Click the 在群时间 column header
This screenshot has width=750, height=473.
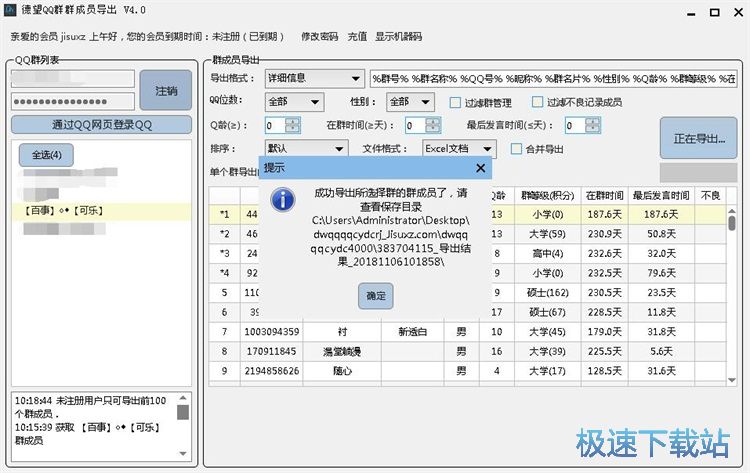[605, 196]
